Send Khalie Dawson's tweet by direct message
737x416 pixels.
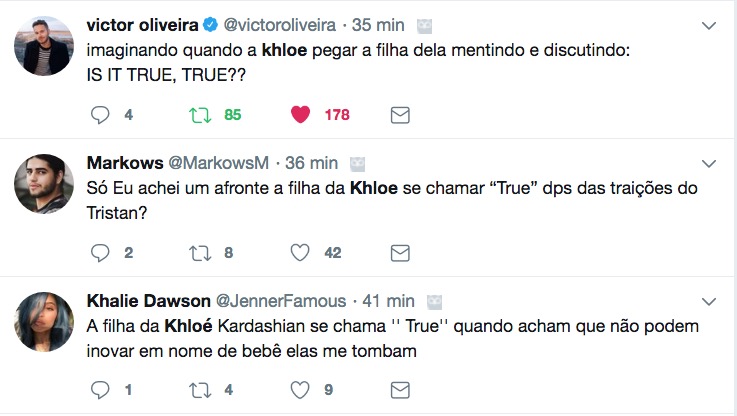tap(399, 390)
